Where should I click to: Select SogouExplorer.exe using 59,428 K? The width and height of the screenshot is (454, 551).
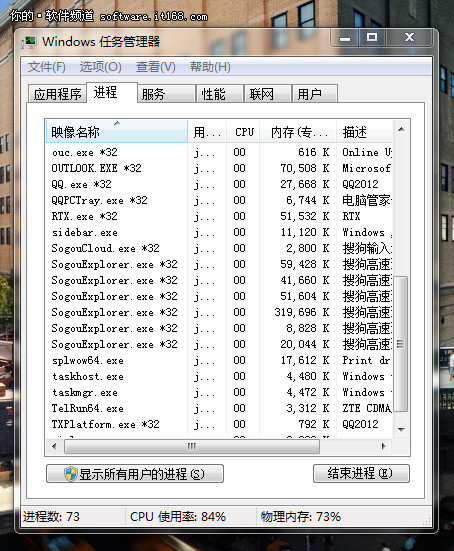coord(219,264)
